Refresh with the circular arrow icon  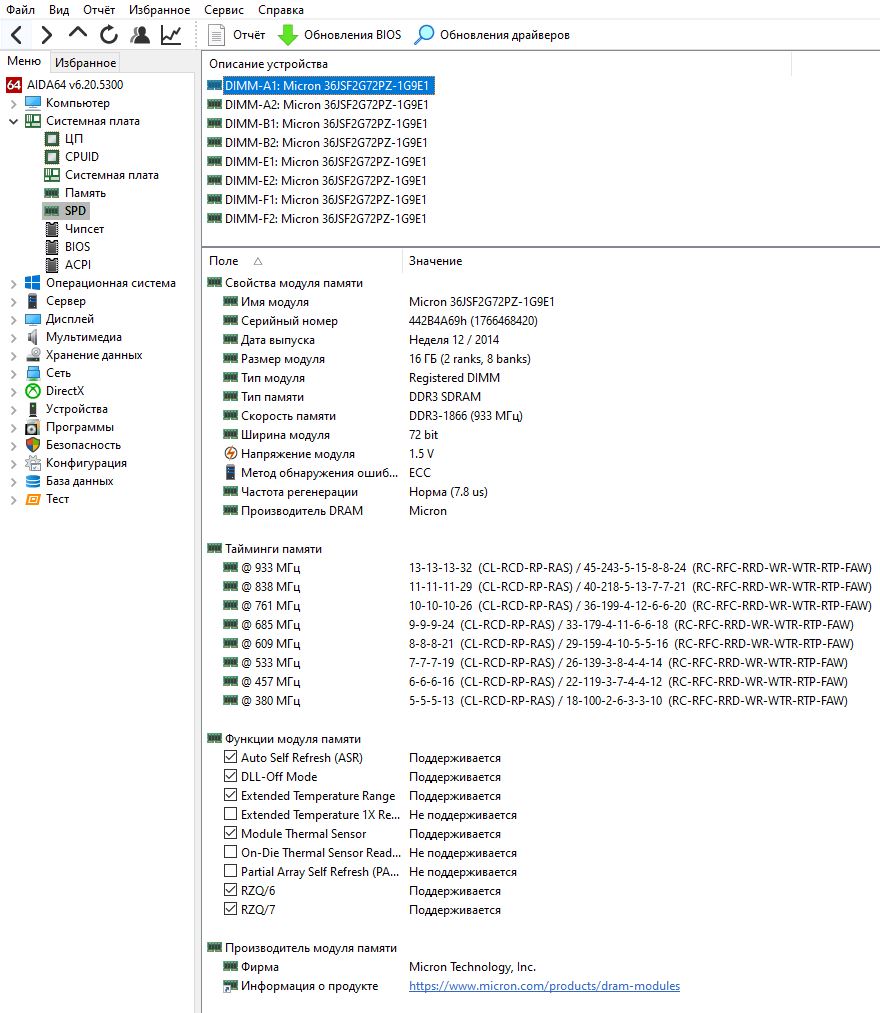[x=109, y=35]
